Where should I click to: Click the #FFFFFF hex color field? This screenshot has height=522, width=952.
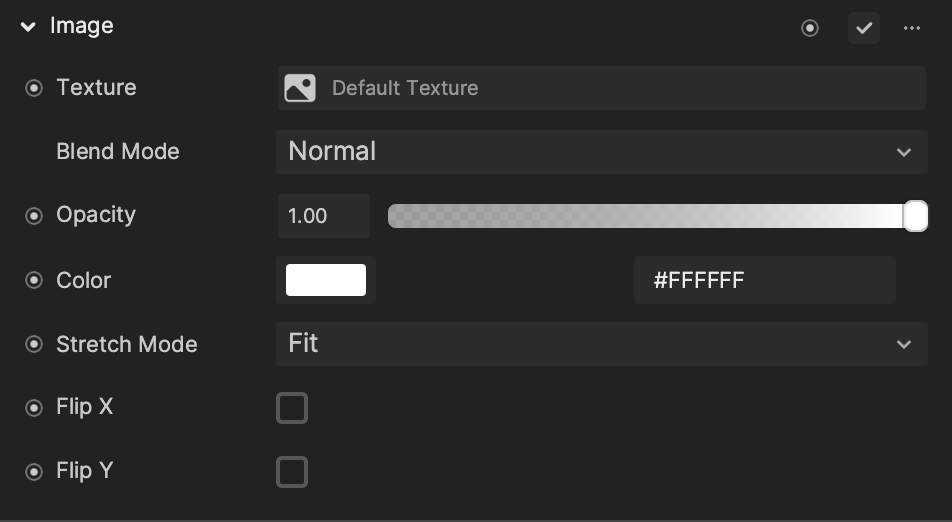[x=765, y=280]
